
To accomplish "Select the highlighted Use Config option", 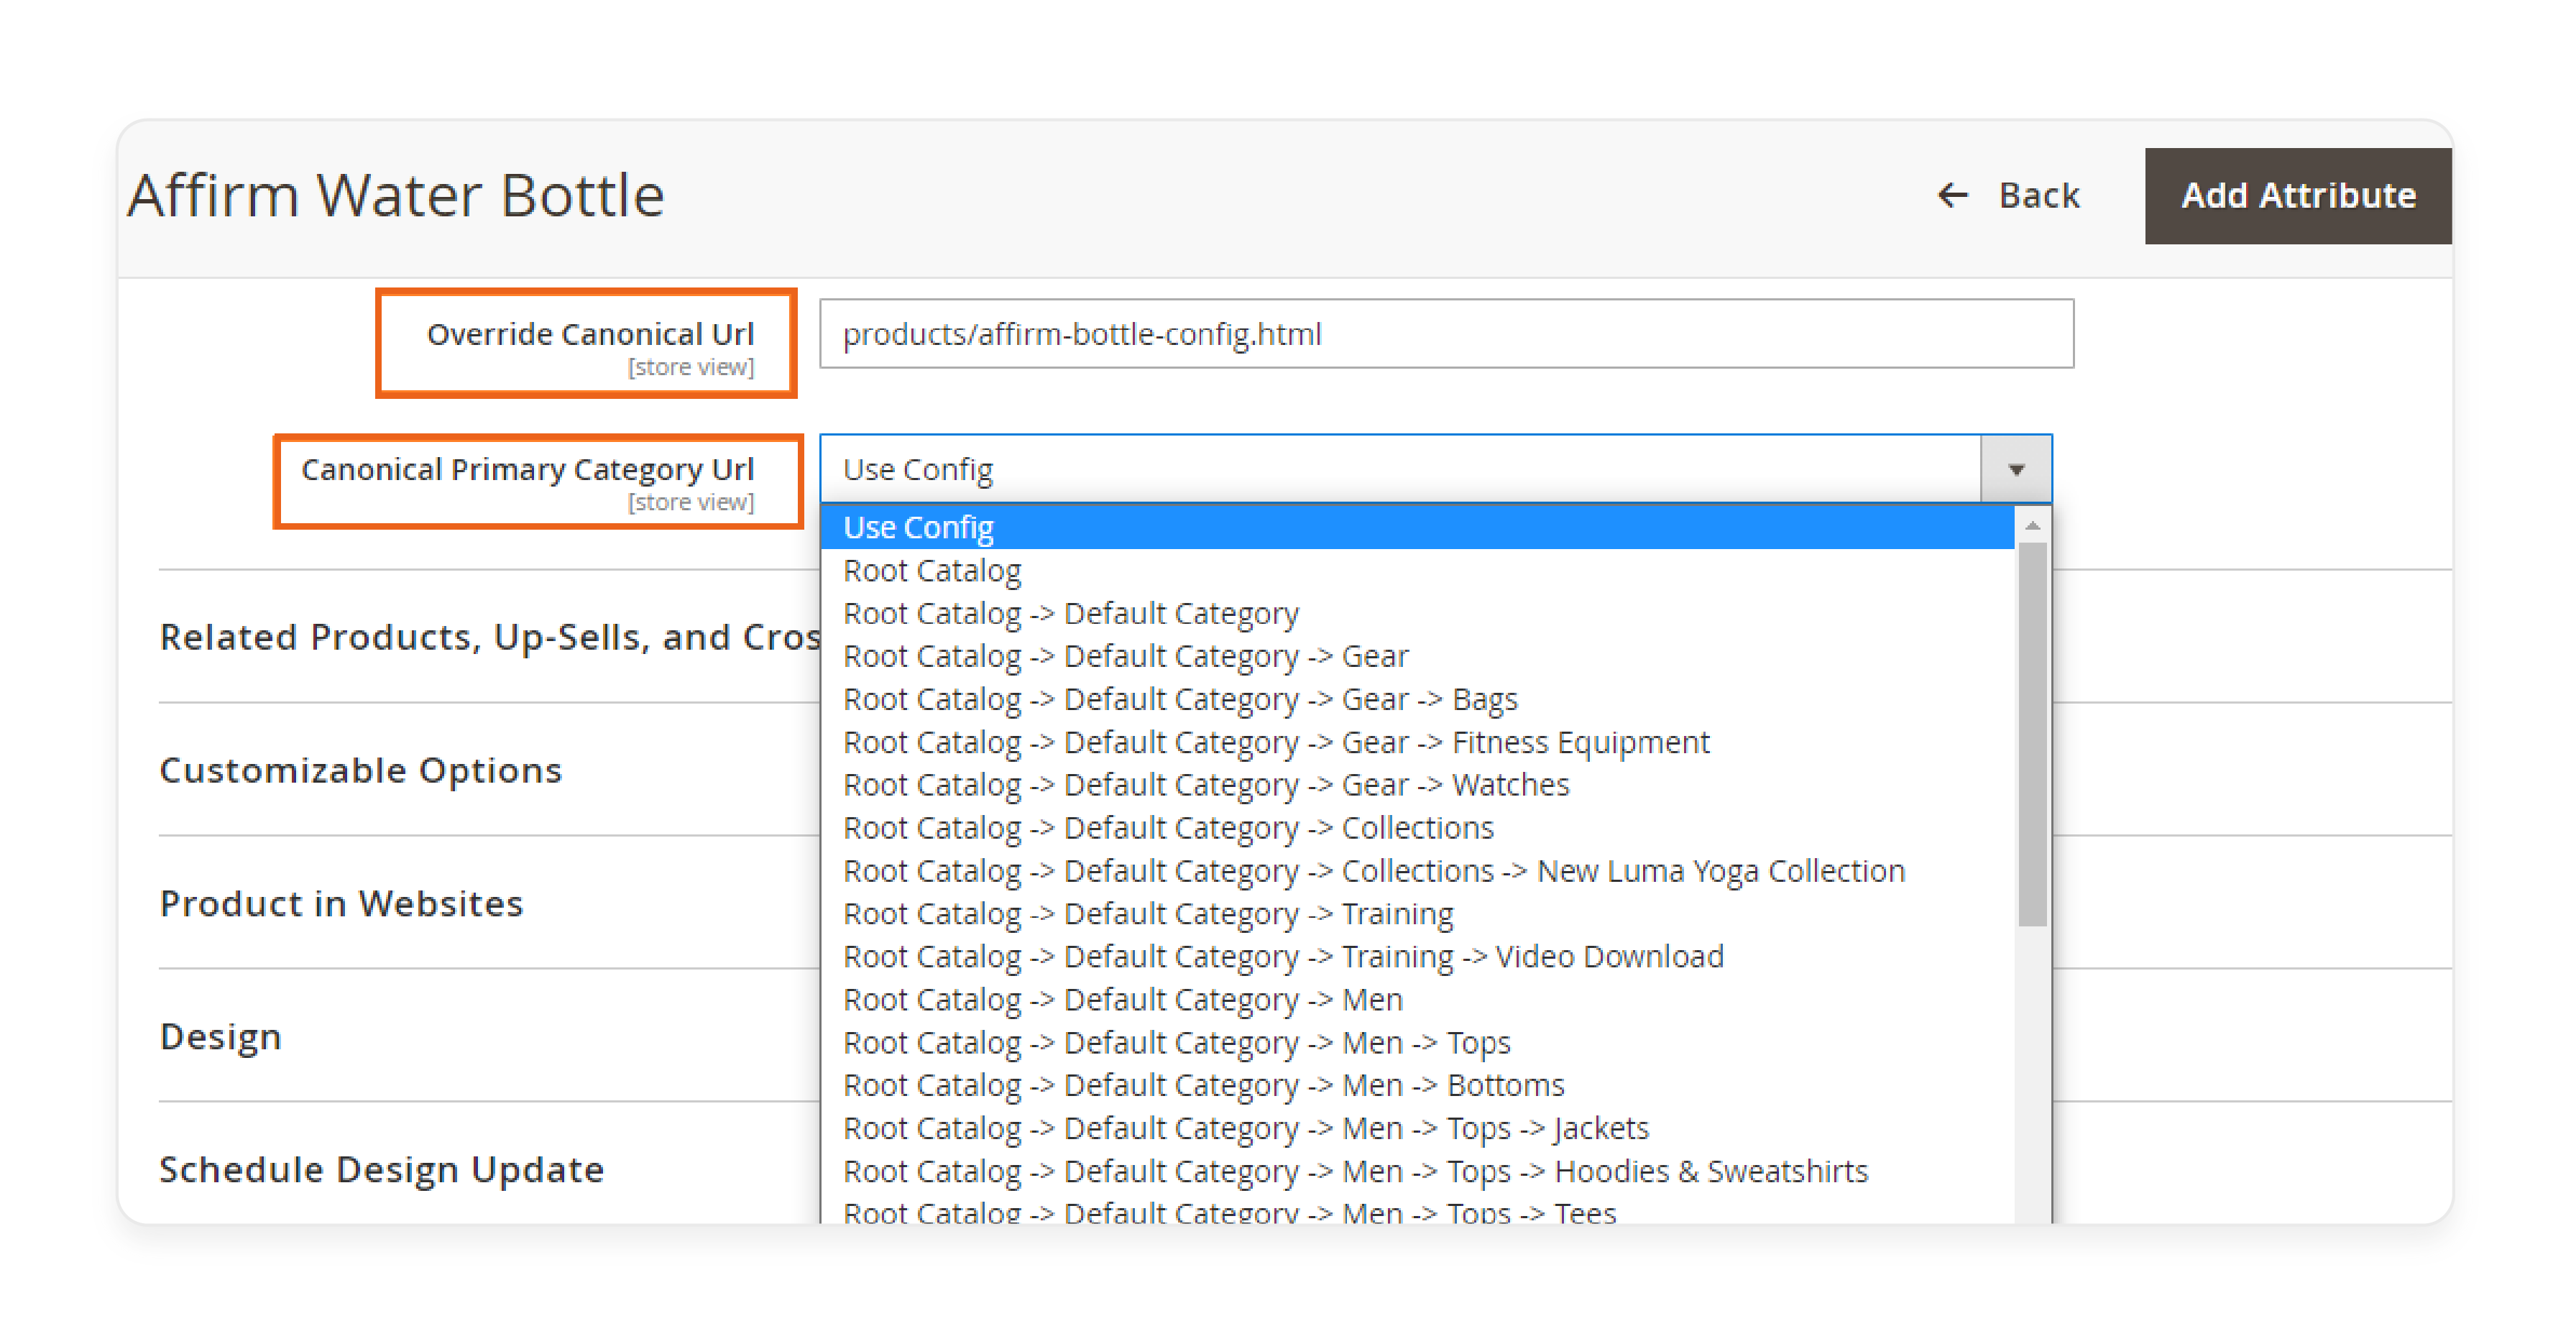I will [x=1417, y=527].
